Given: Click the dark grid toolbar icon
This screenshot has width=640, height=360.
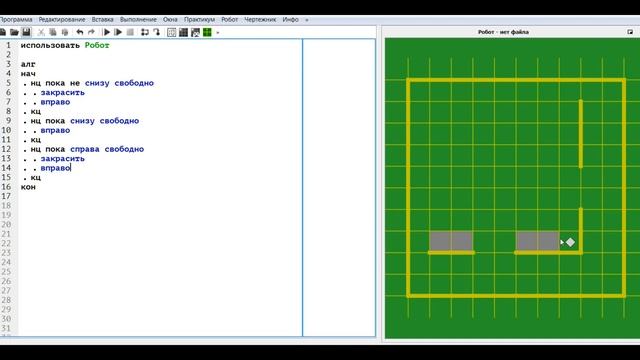Looking at the screenshot, I should [x=183, y=32].
